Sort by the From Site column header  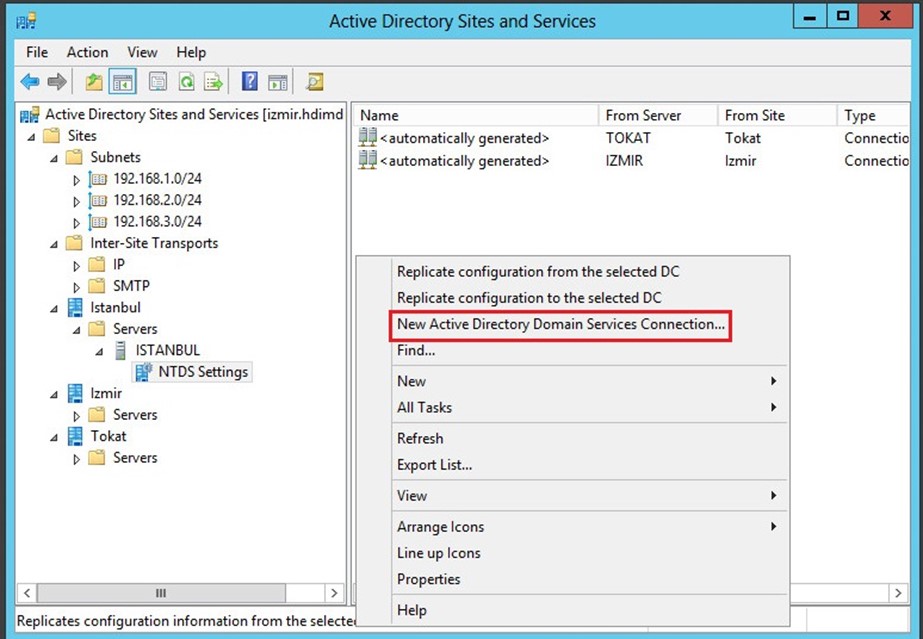pos(777,115)
